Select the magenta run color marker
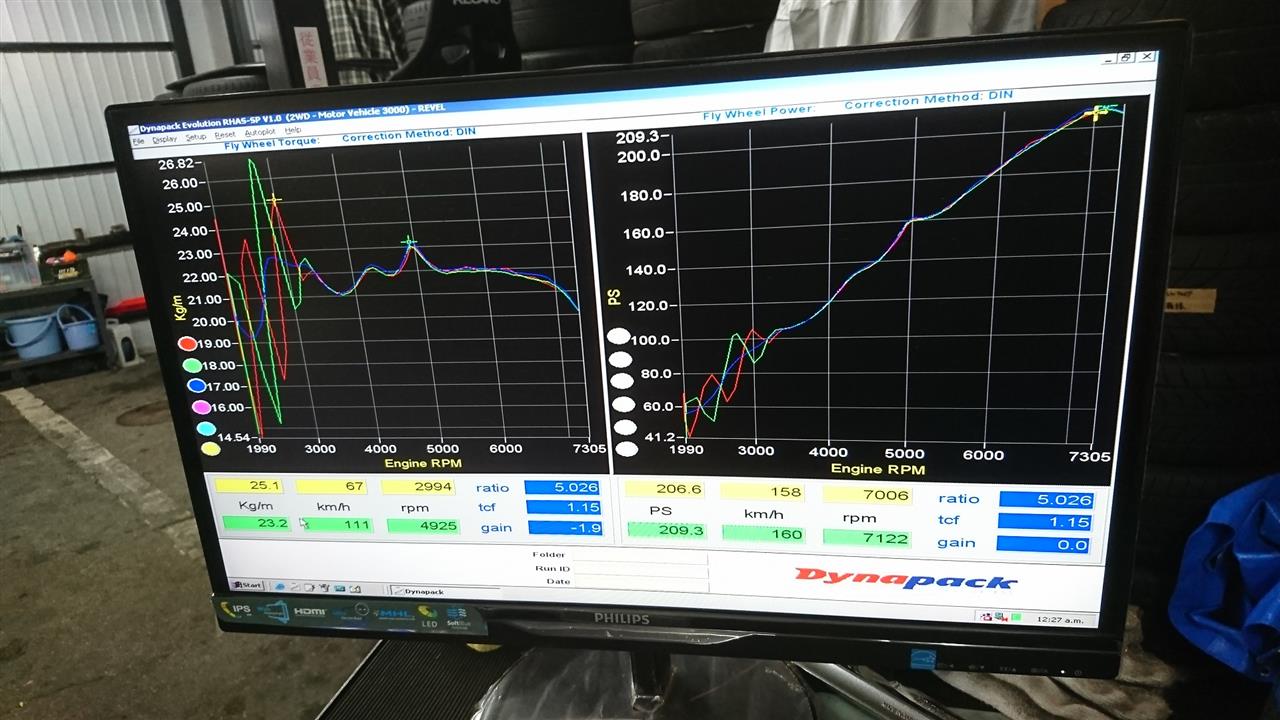Screen dimensions: 1280x720 tap(201, 407)
